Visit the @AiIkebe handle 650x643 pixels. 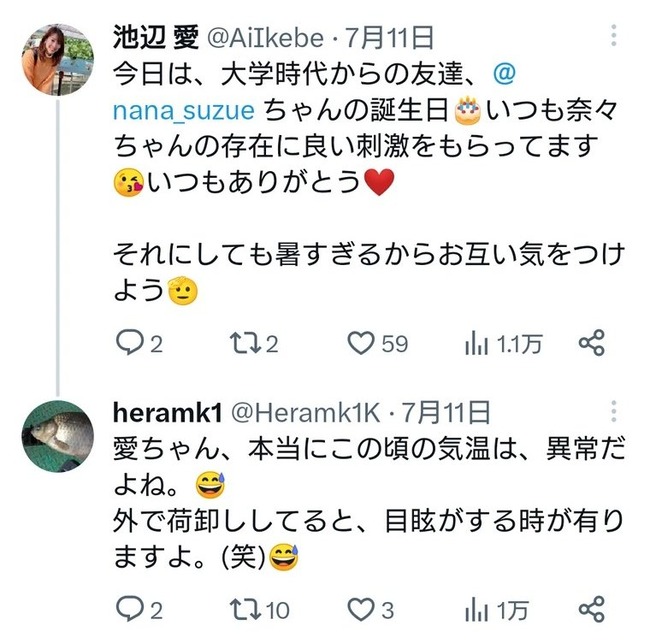click(x=265, y=38)
